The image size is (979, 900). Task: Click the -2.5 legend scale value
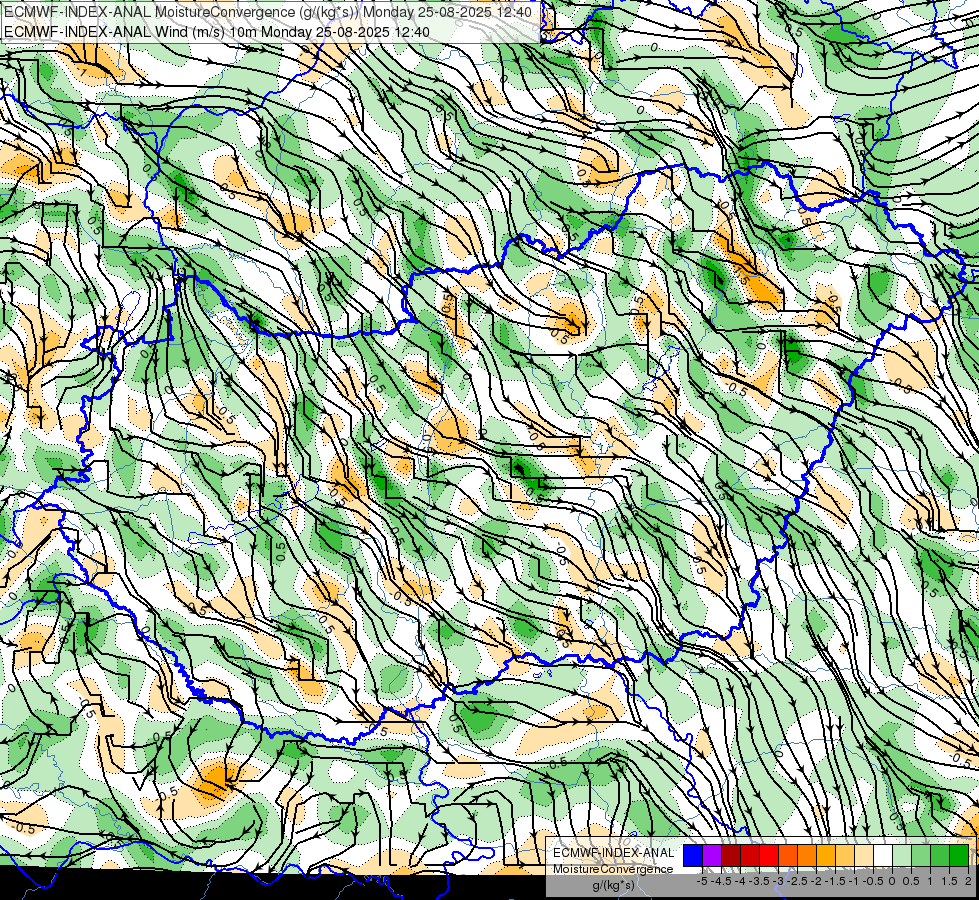(797, 881)
